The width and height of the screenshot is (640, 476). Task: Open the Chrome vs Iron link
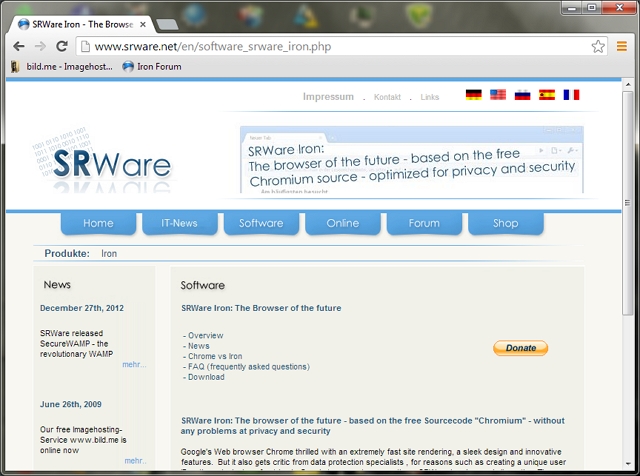(x=215, y=356)
